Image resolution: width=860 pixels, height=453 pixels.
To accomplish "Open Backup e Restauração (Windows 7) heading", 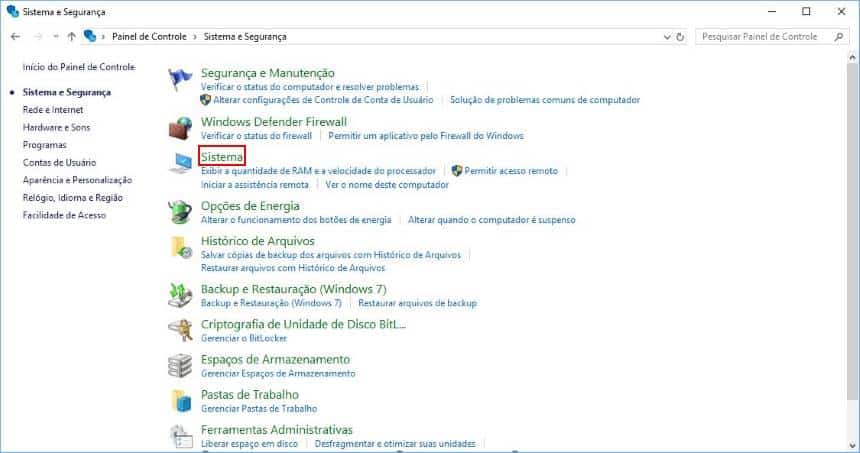I will (293, 289).
